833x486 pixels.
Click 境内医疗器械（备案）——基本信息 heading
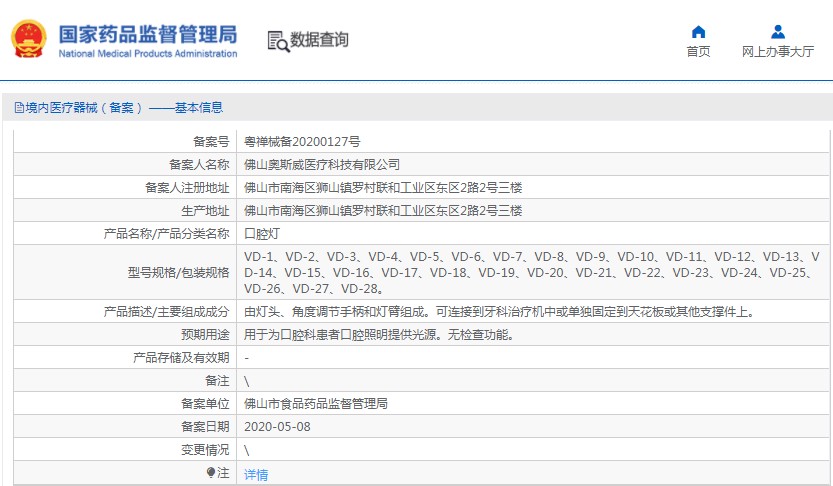point(124,108)
